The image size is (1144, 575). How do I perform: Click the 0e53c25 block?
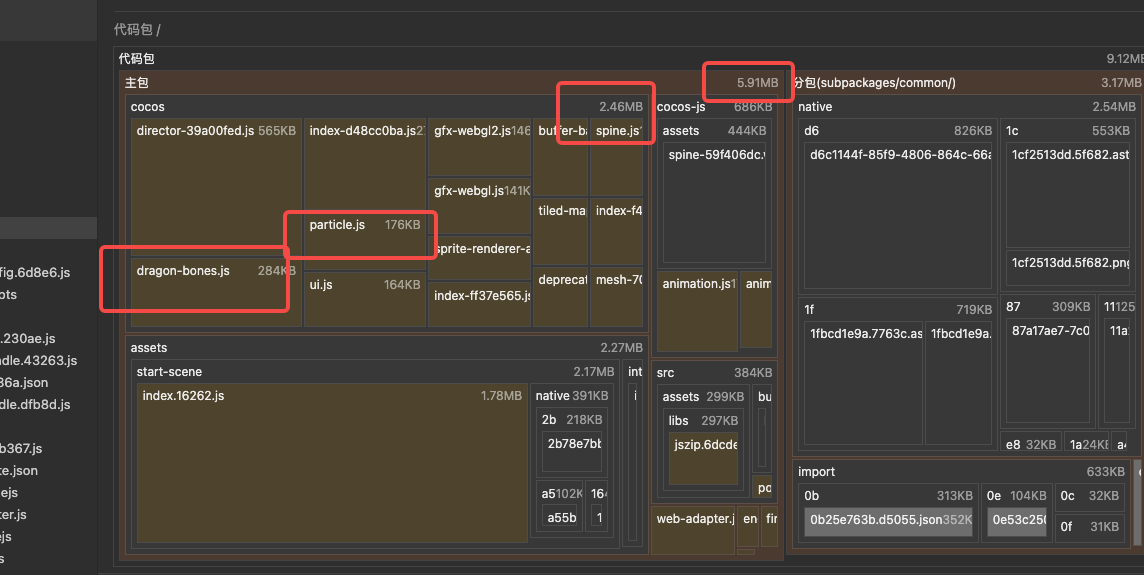pyautogui.click(x=1017, y=522)
